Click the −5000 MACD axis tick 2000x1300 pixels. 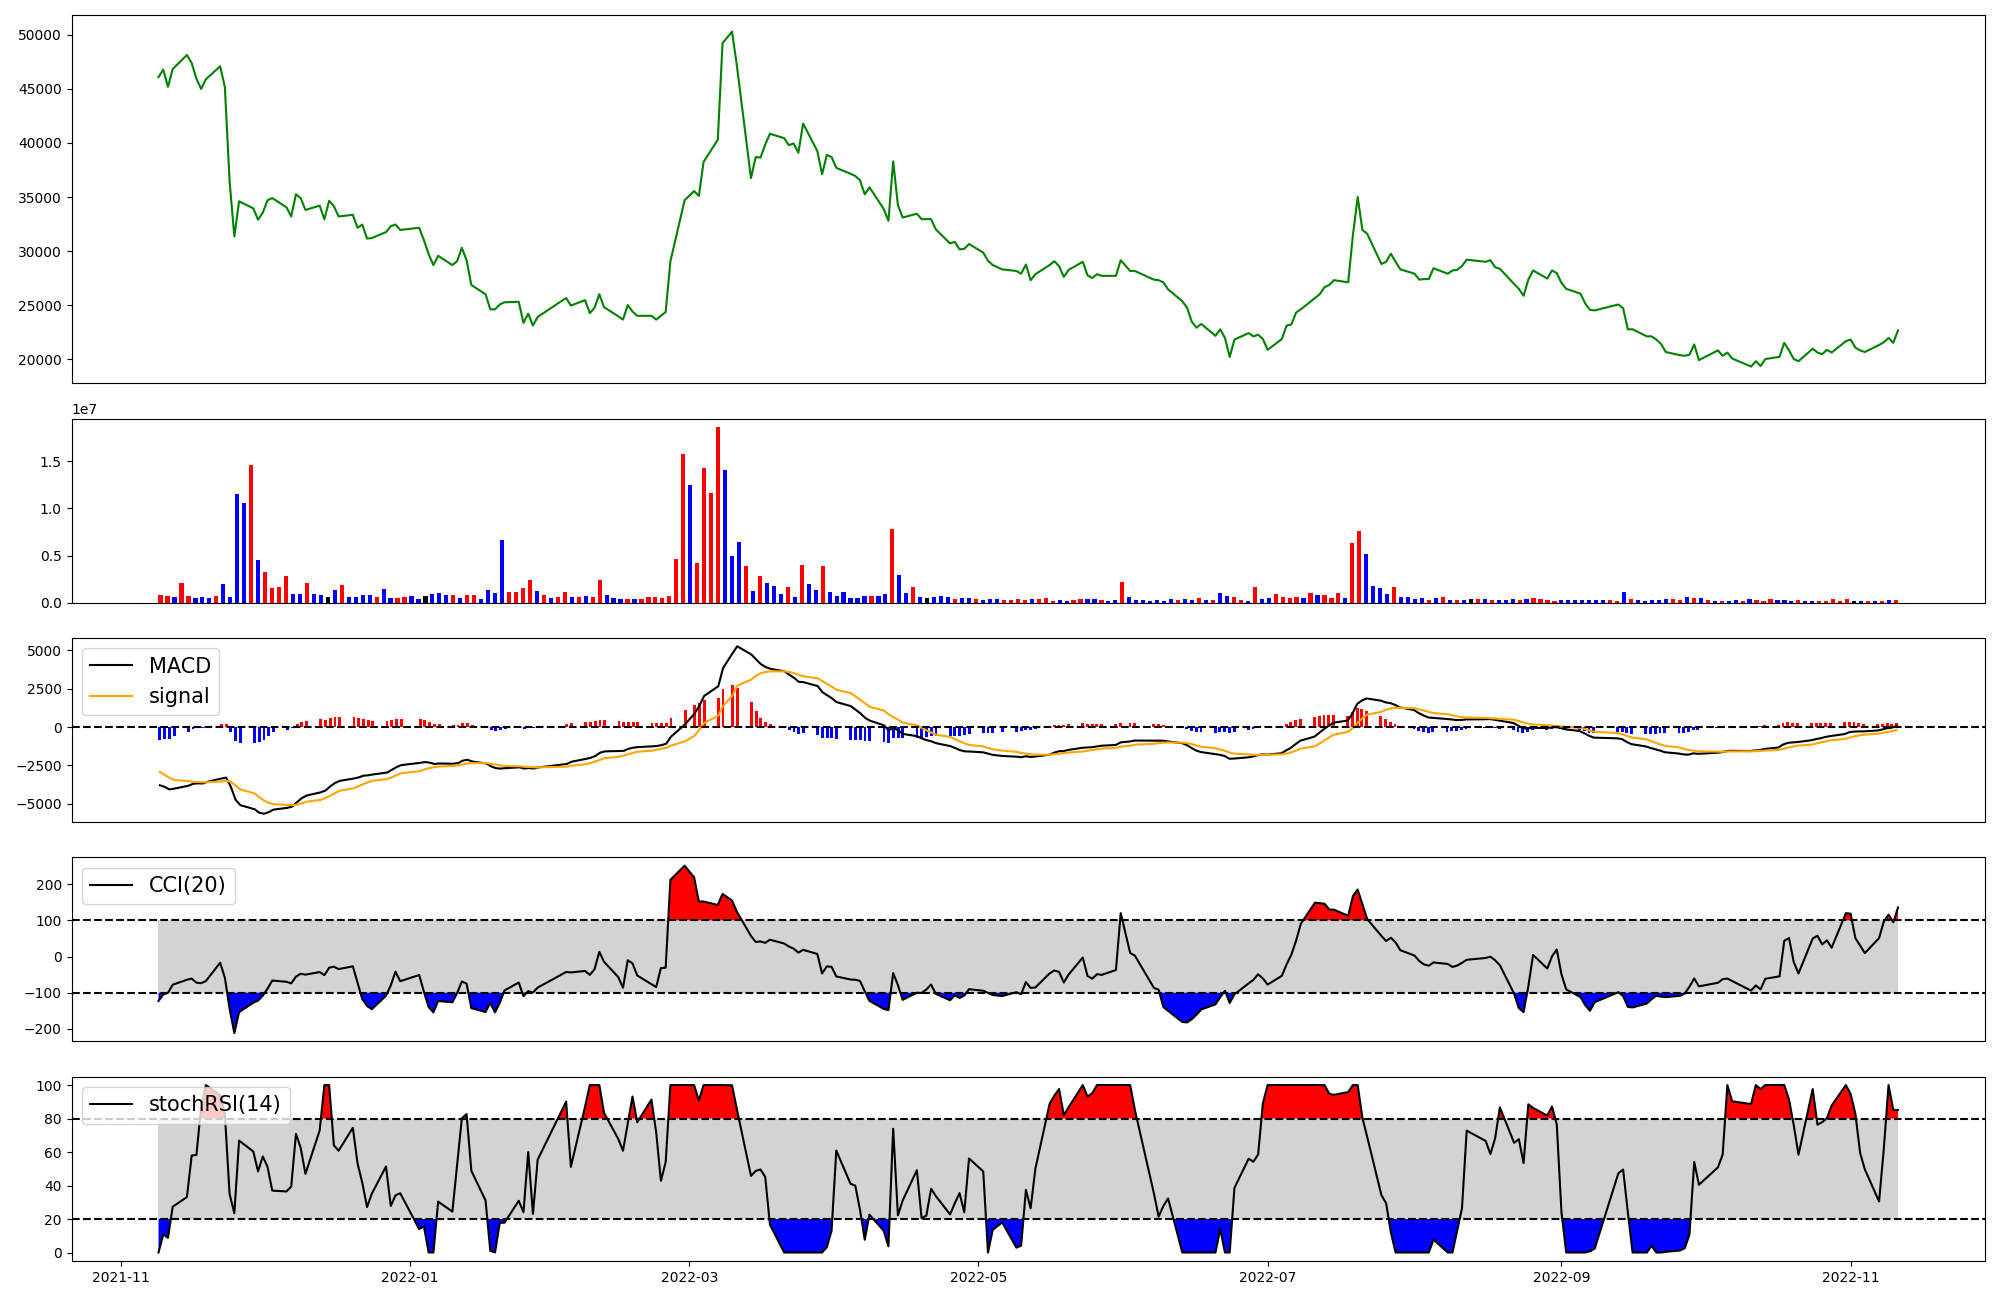[x=40, y=804]
